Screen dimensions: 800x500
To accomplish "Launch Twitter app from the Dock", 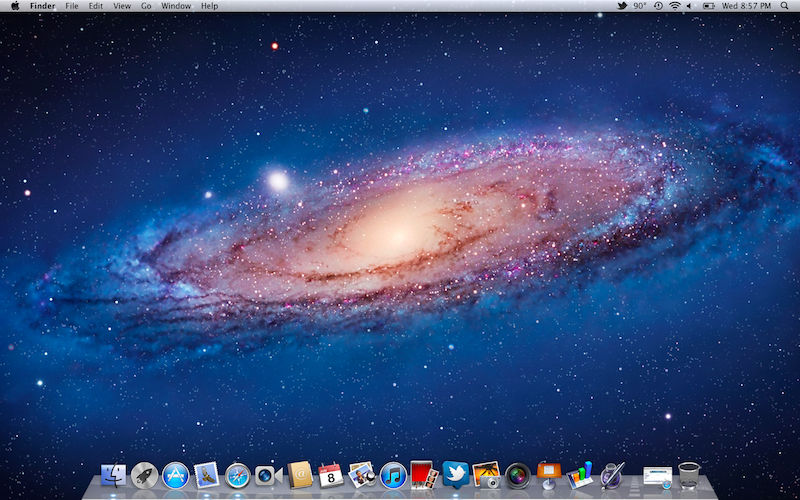I will click(456, 474).
